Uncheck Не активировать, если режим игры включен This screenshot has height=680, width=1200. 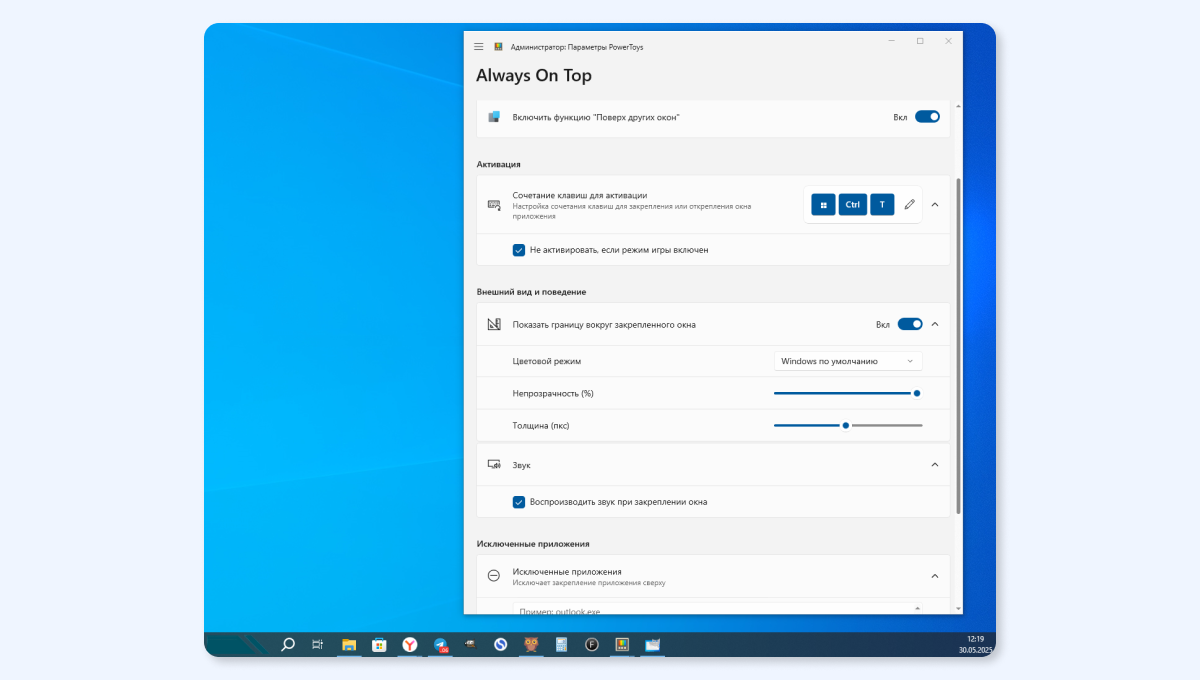(x=519, y=250)
